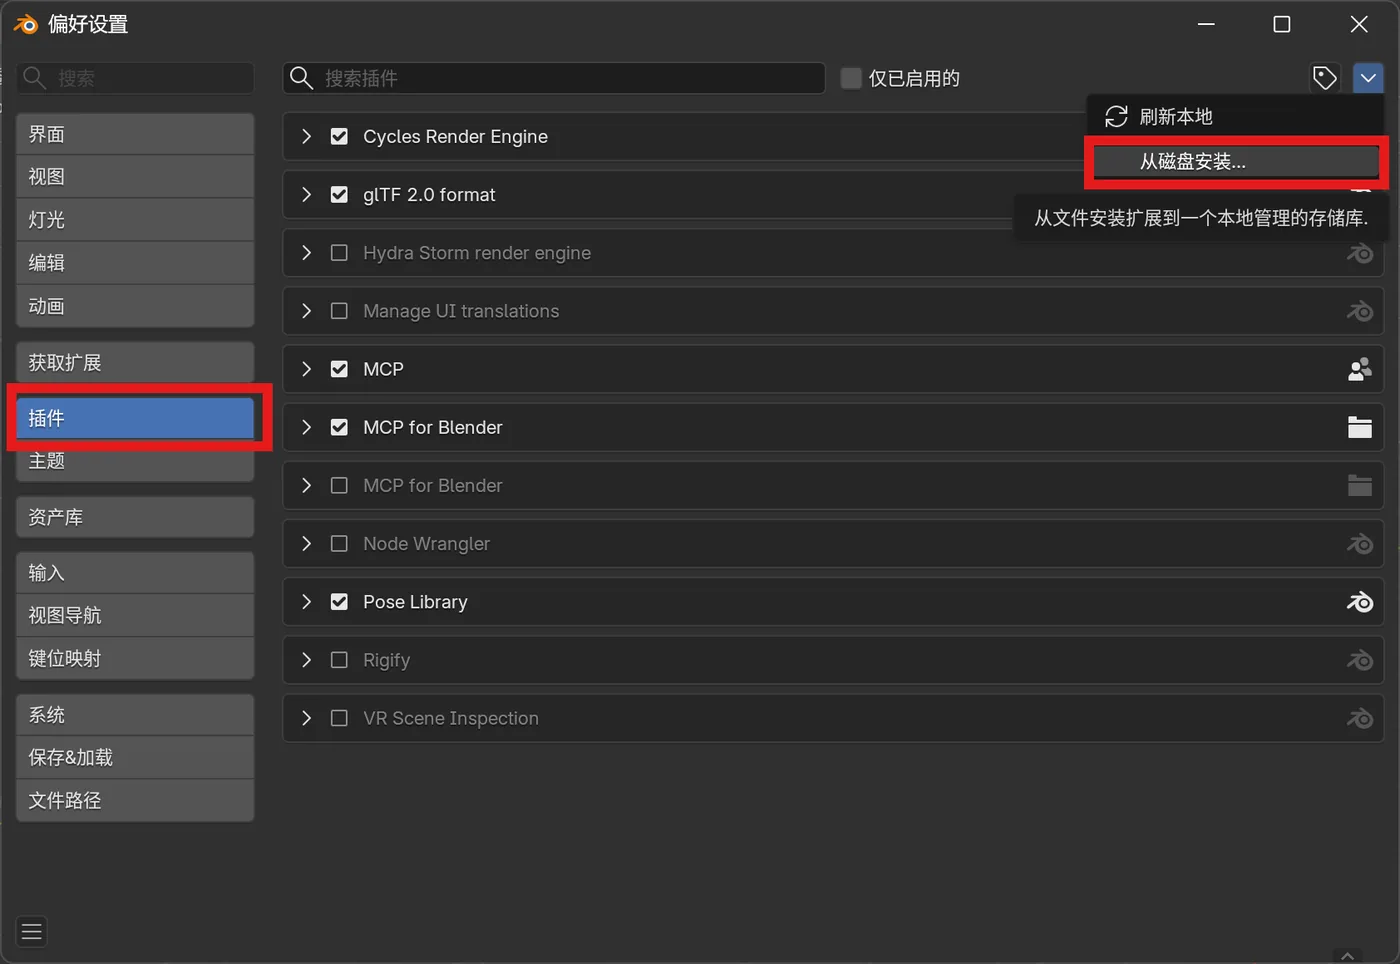Focus the 搜索 field above the sidebar
Viewport: 1400px width, 964px height.
click(x=135, y=78)
